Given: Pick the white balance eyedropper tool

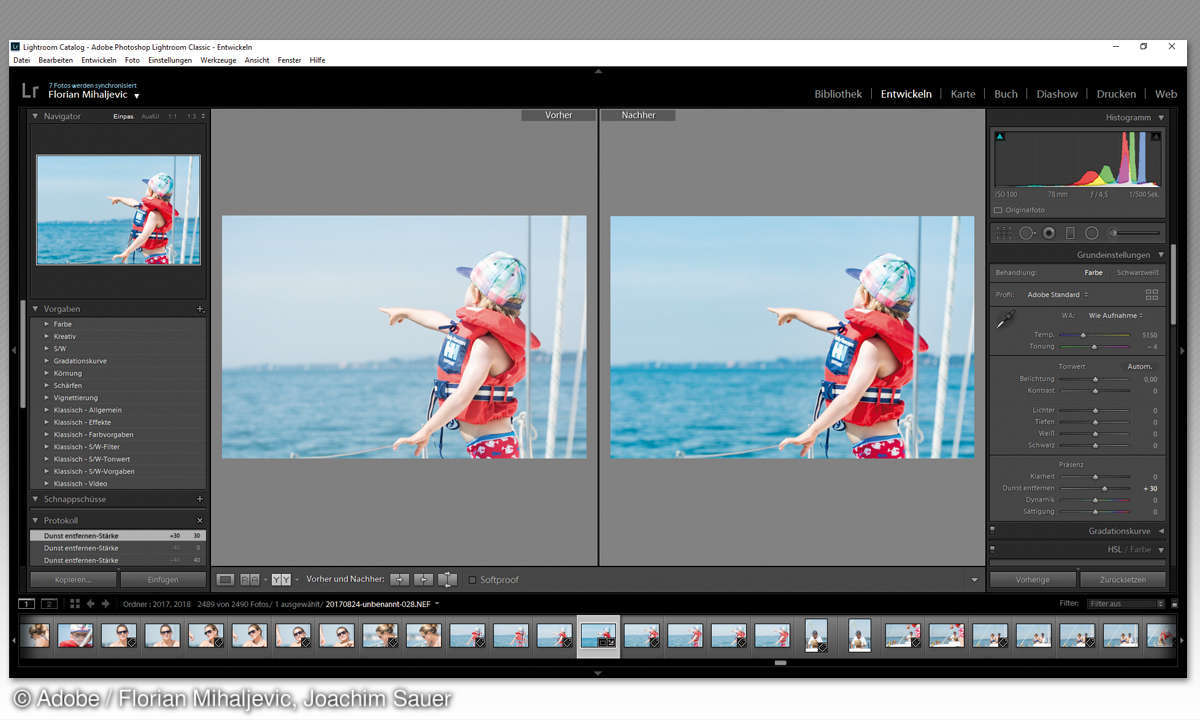Looking at the screenshot, I should (1005, 319).
